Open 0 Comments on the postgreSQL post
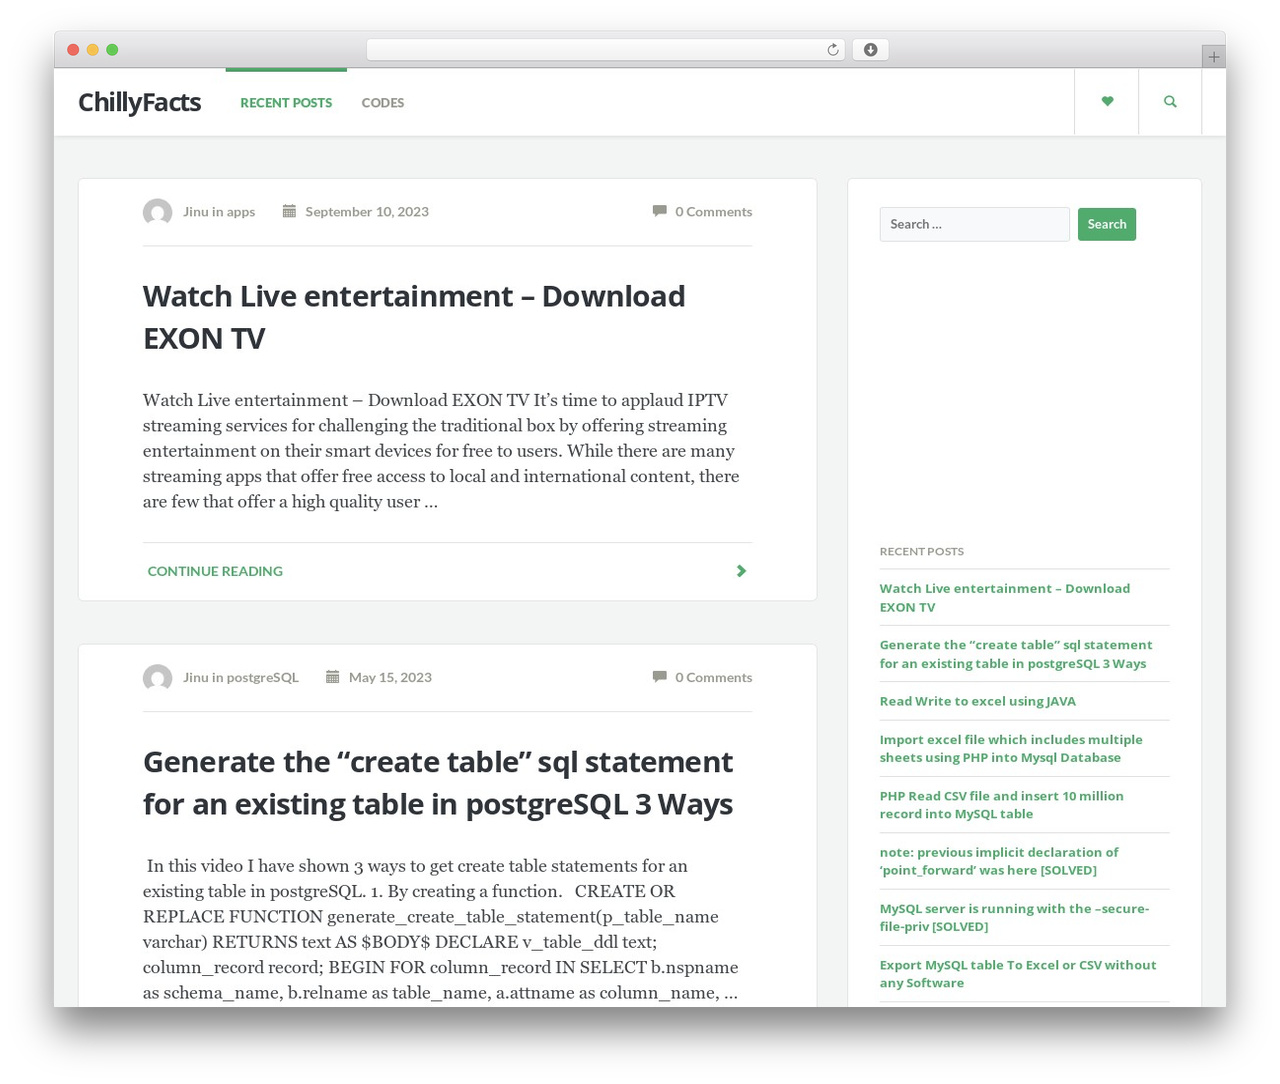 tap(714, 678)
